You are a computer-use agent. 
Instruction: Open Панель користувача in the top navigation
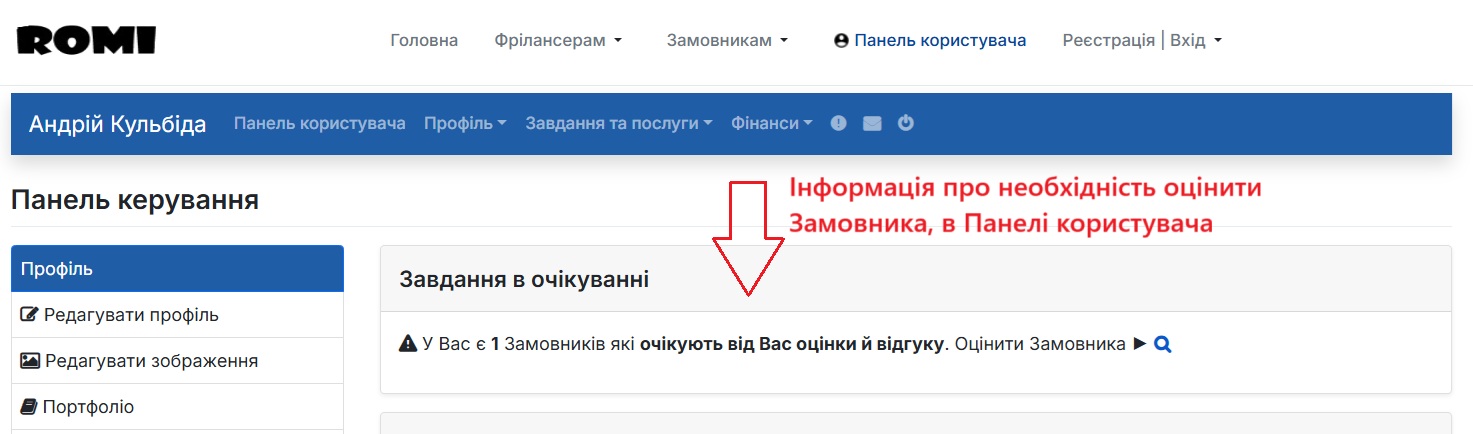(x=940, y=40)
